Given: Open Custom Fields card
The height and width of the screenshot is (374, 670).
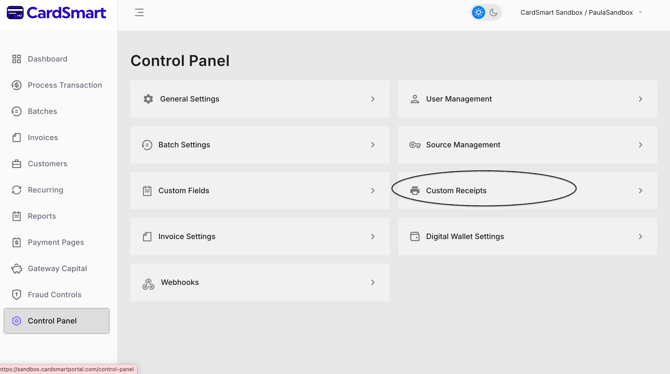Looking at the screenshot, I should coord(260,191).
